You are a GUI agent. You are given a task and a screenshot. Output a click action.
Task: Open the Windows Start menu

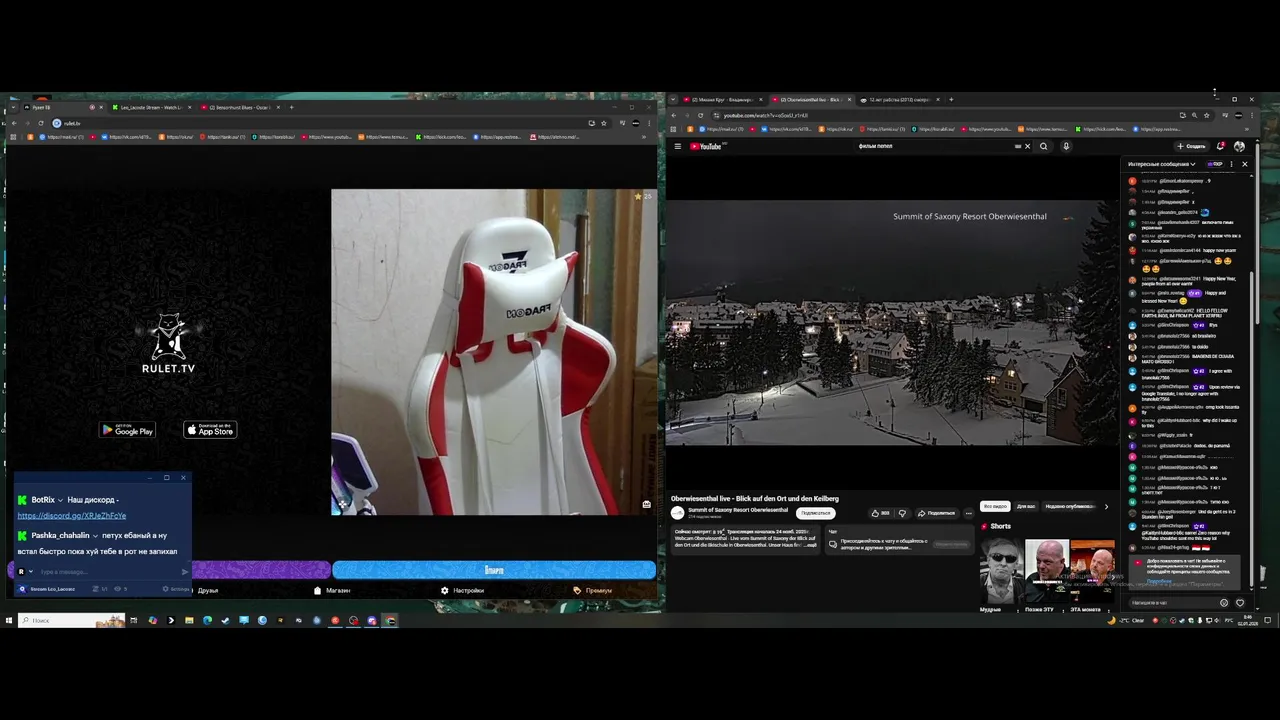(8, 620)
